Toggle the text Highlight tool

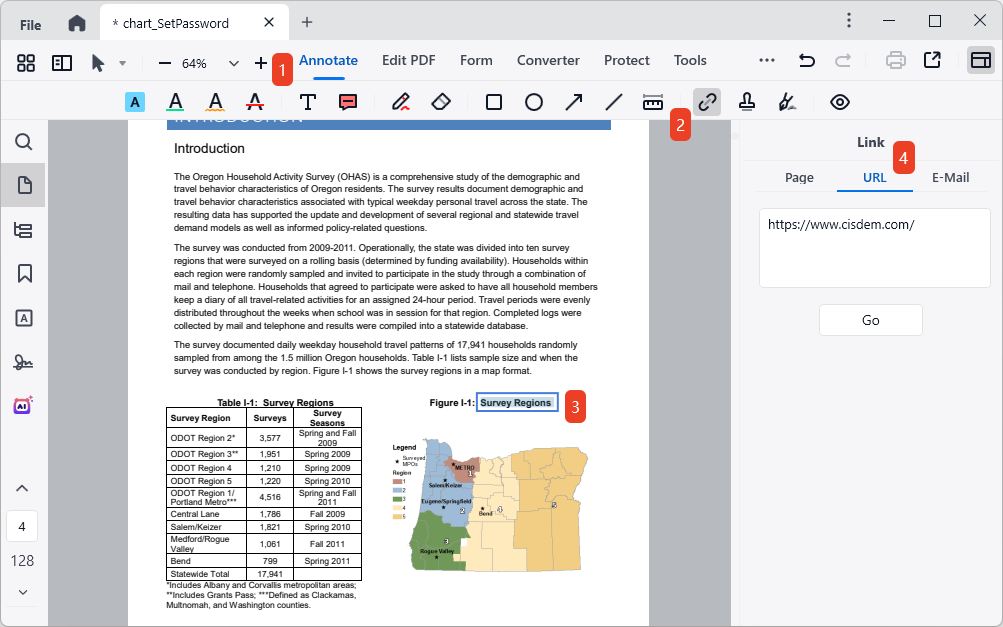(134, 101)
